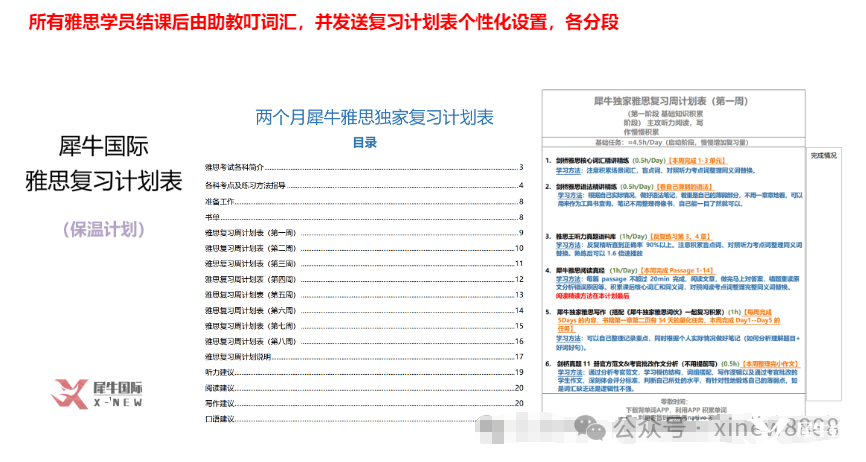Select the red headline about 雅思学员结课后由助教盯词汇
This screenshot has height=462, width=866.
[323, 22]
